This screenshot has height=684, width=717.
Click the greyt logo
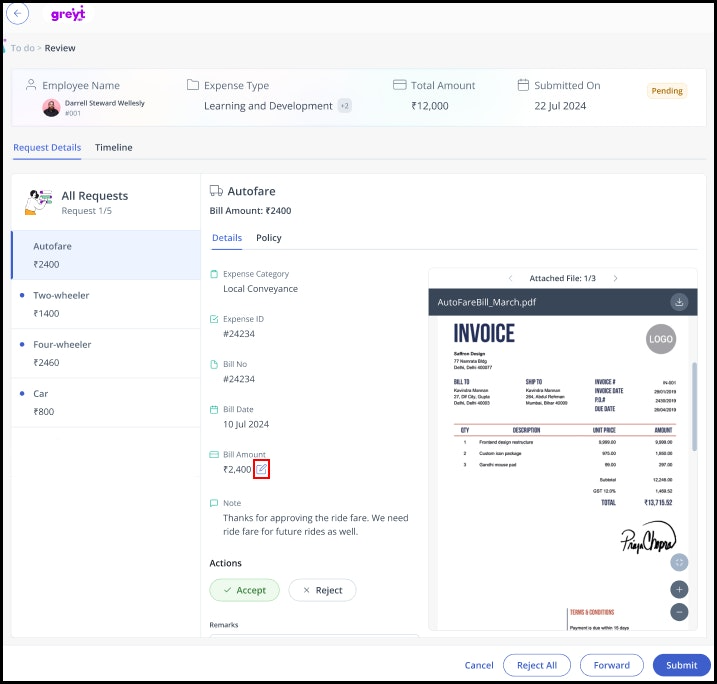pos(68,14)
